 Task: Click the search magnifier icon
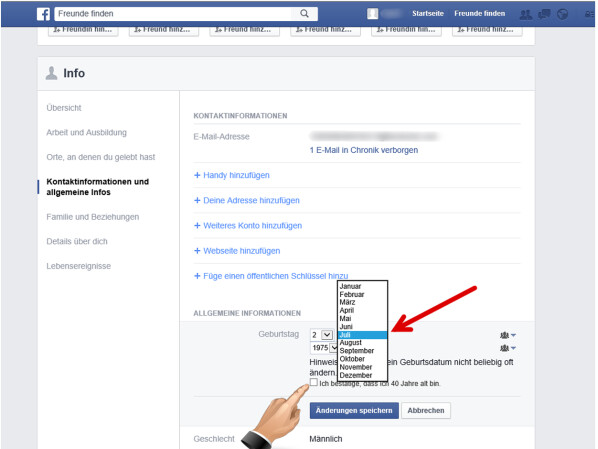point(304,14)
